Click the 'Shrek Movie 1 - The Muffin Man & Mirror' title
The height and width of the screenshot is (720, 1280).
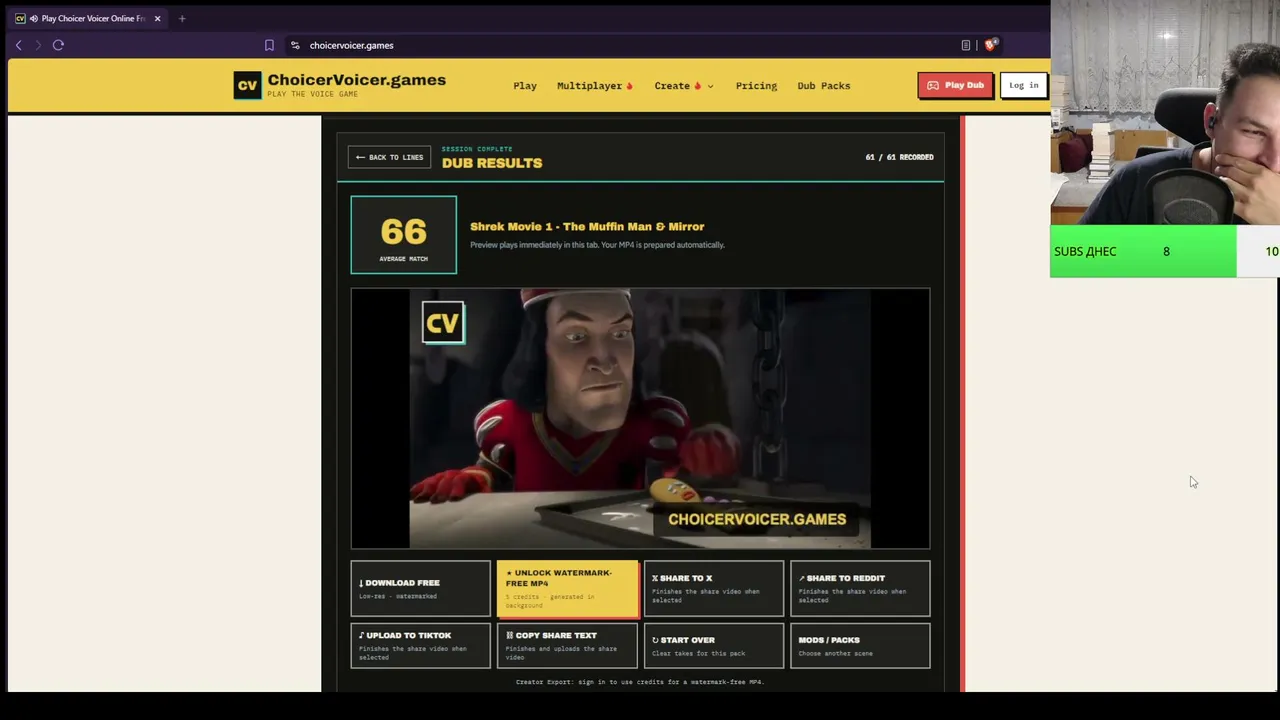click(x=587, y=226)
